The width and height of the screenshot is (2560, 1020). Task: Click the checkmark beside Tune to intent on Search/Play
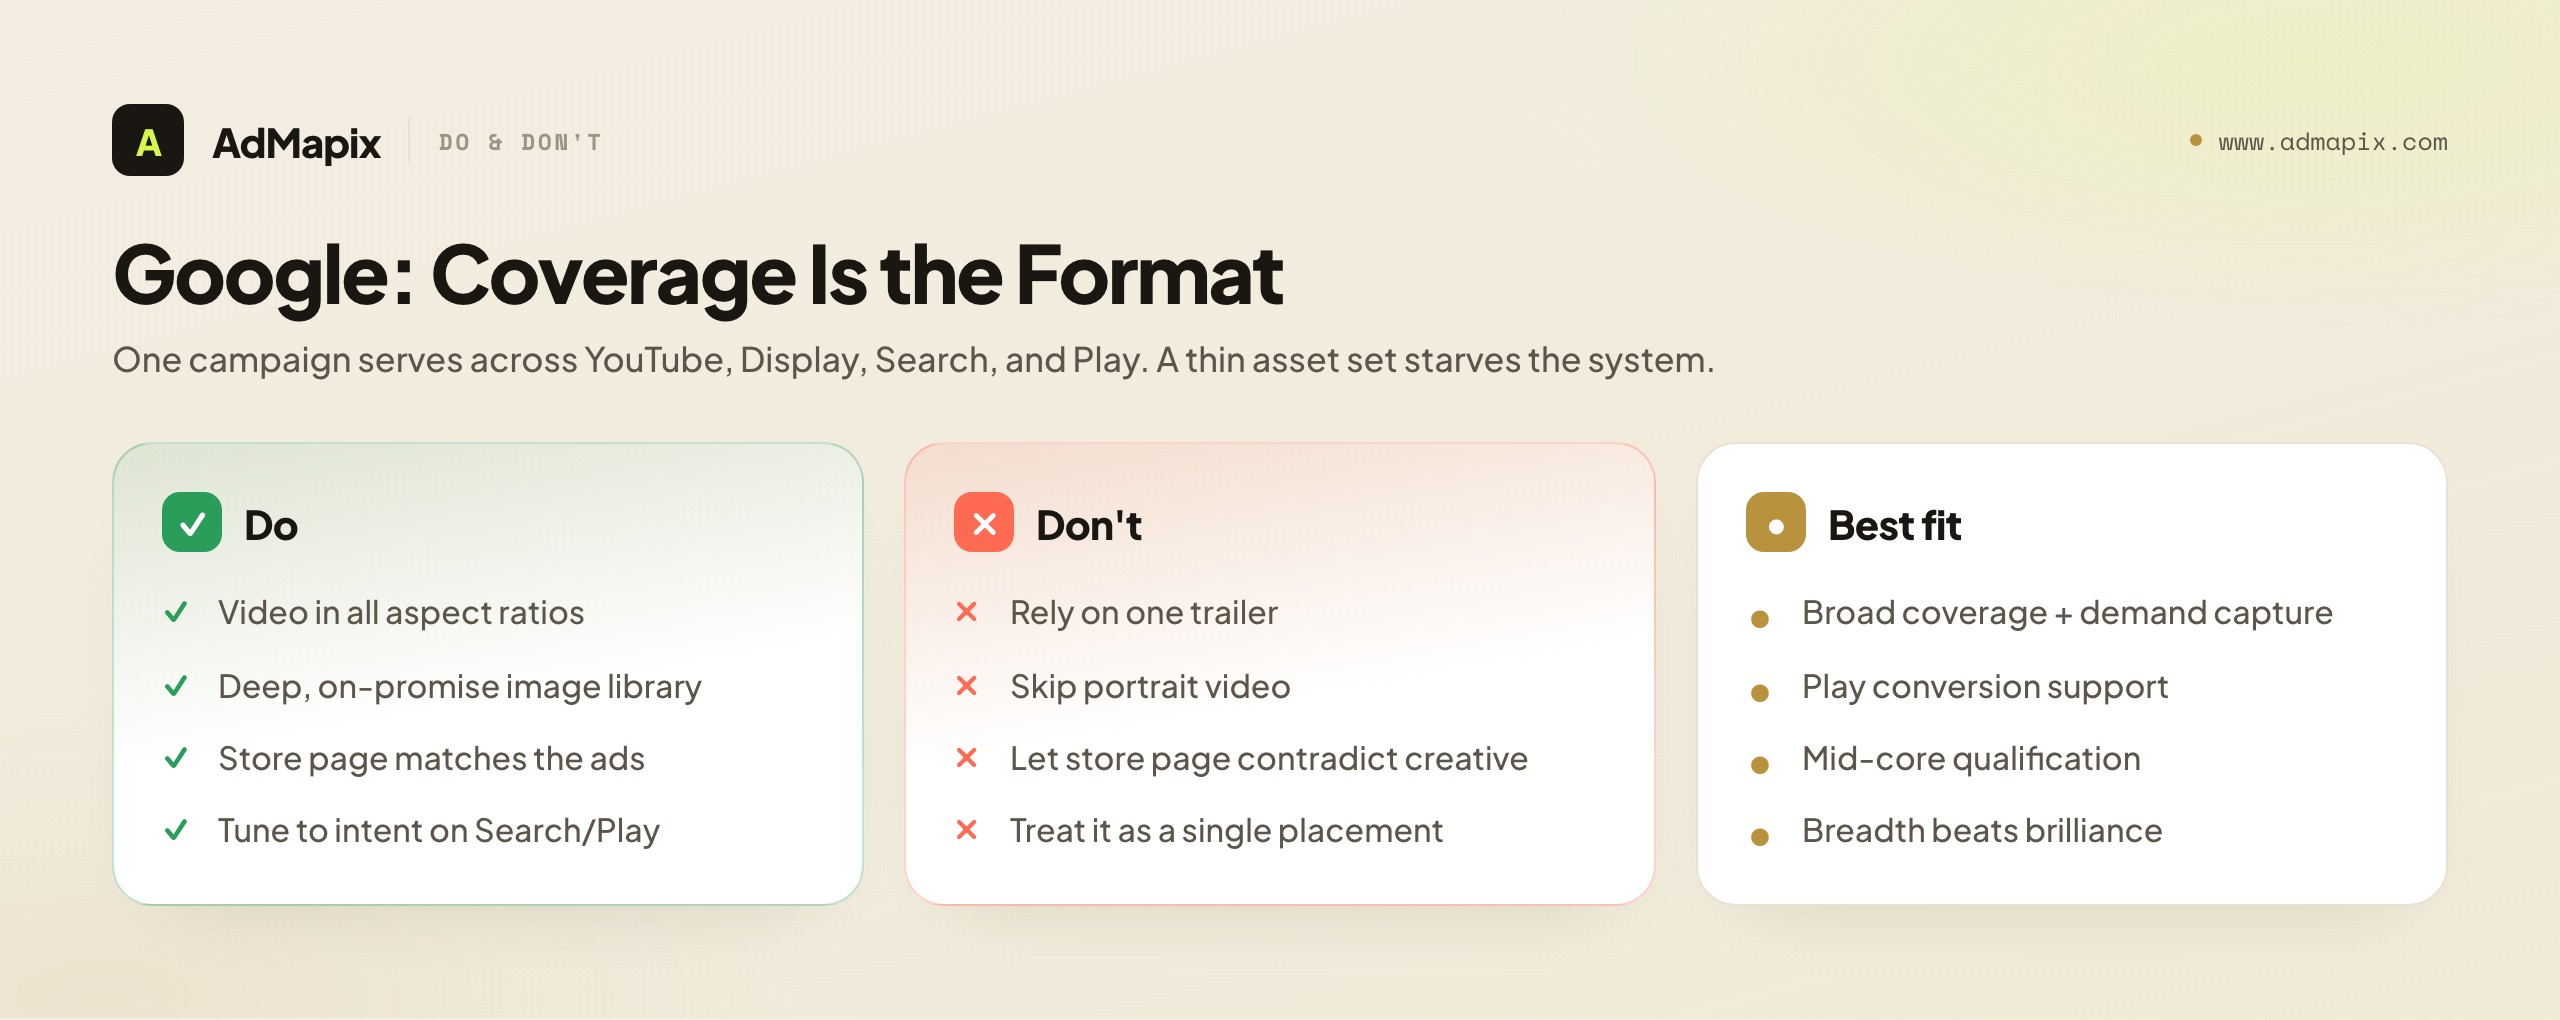click(176, 830)
